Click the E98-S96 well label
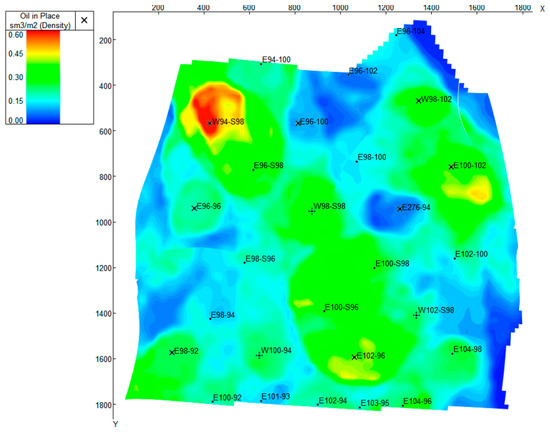This screenshot has width=550, height=432. coord(260,259)
